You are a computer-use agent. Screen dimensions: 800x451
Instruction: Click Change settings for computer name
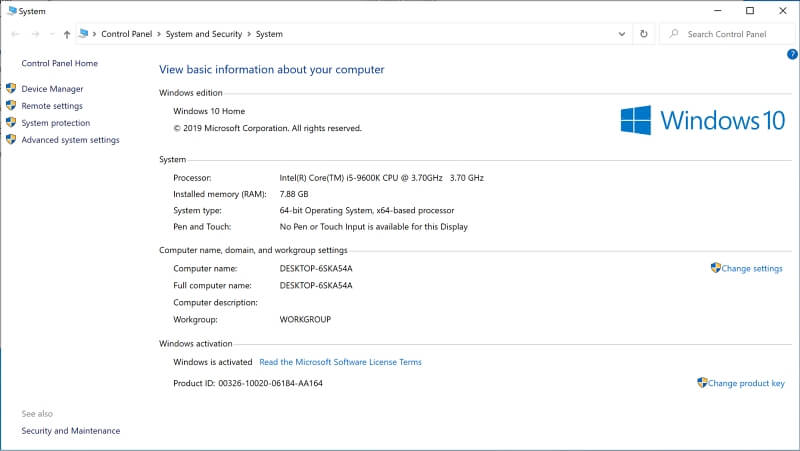(752, 268)
